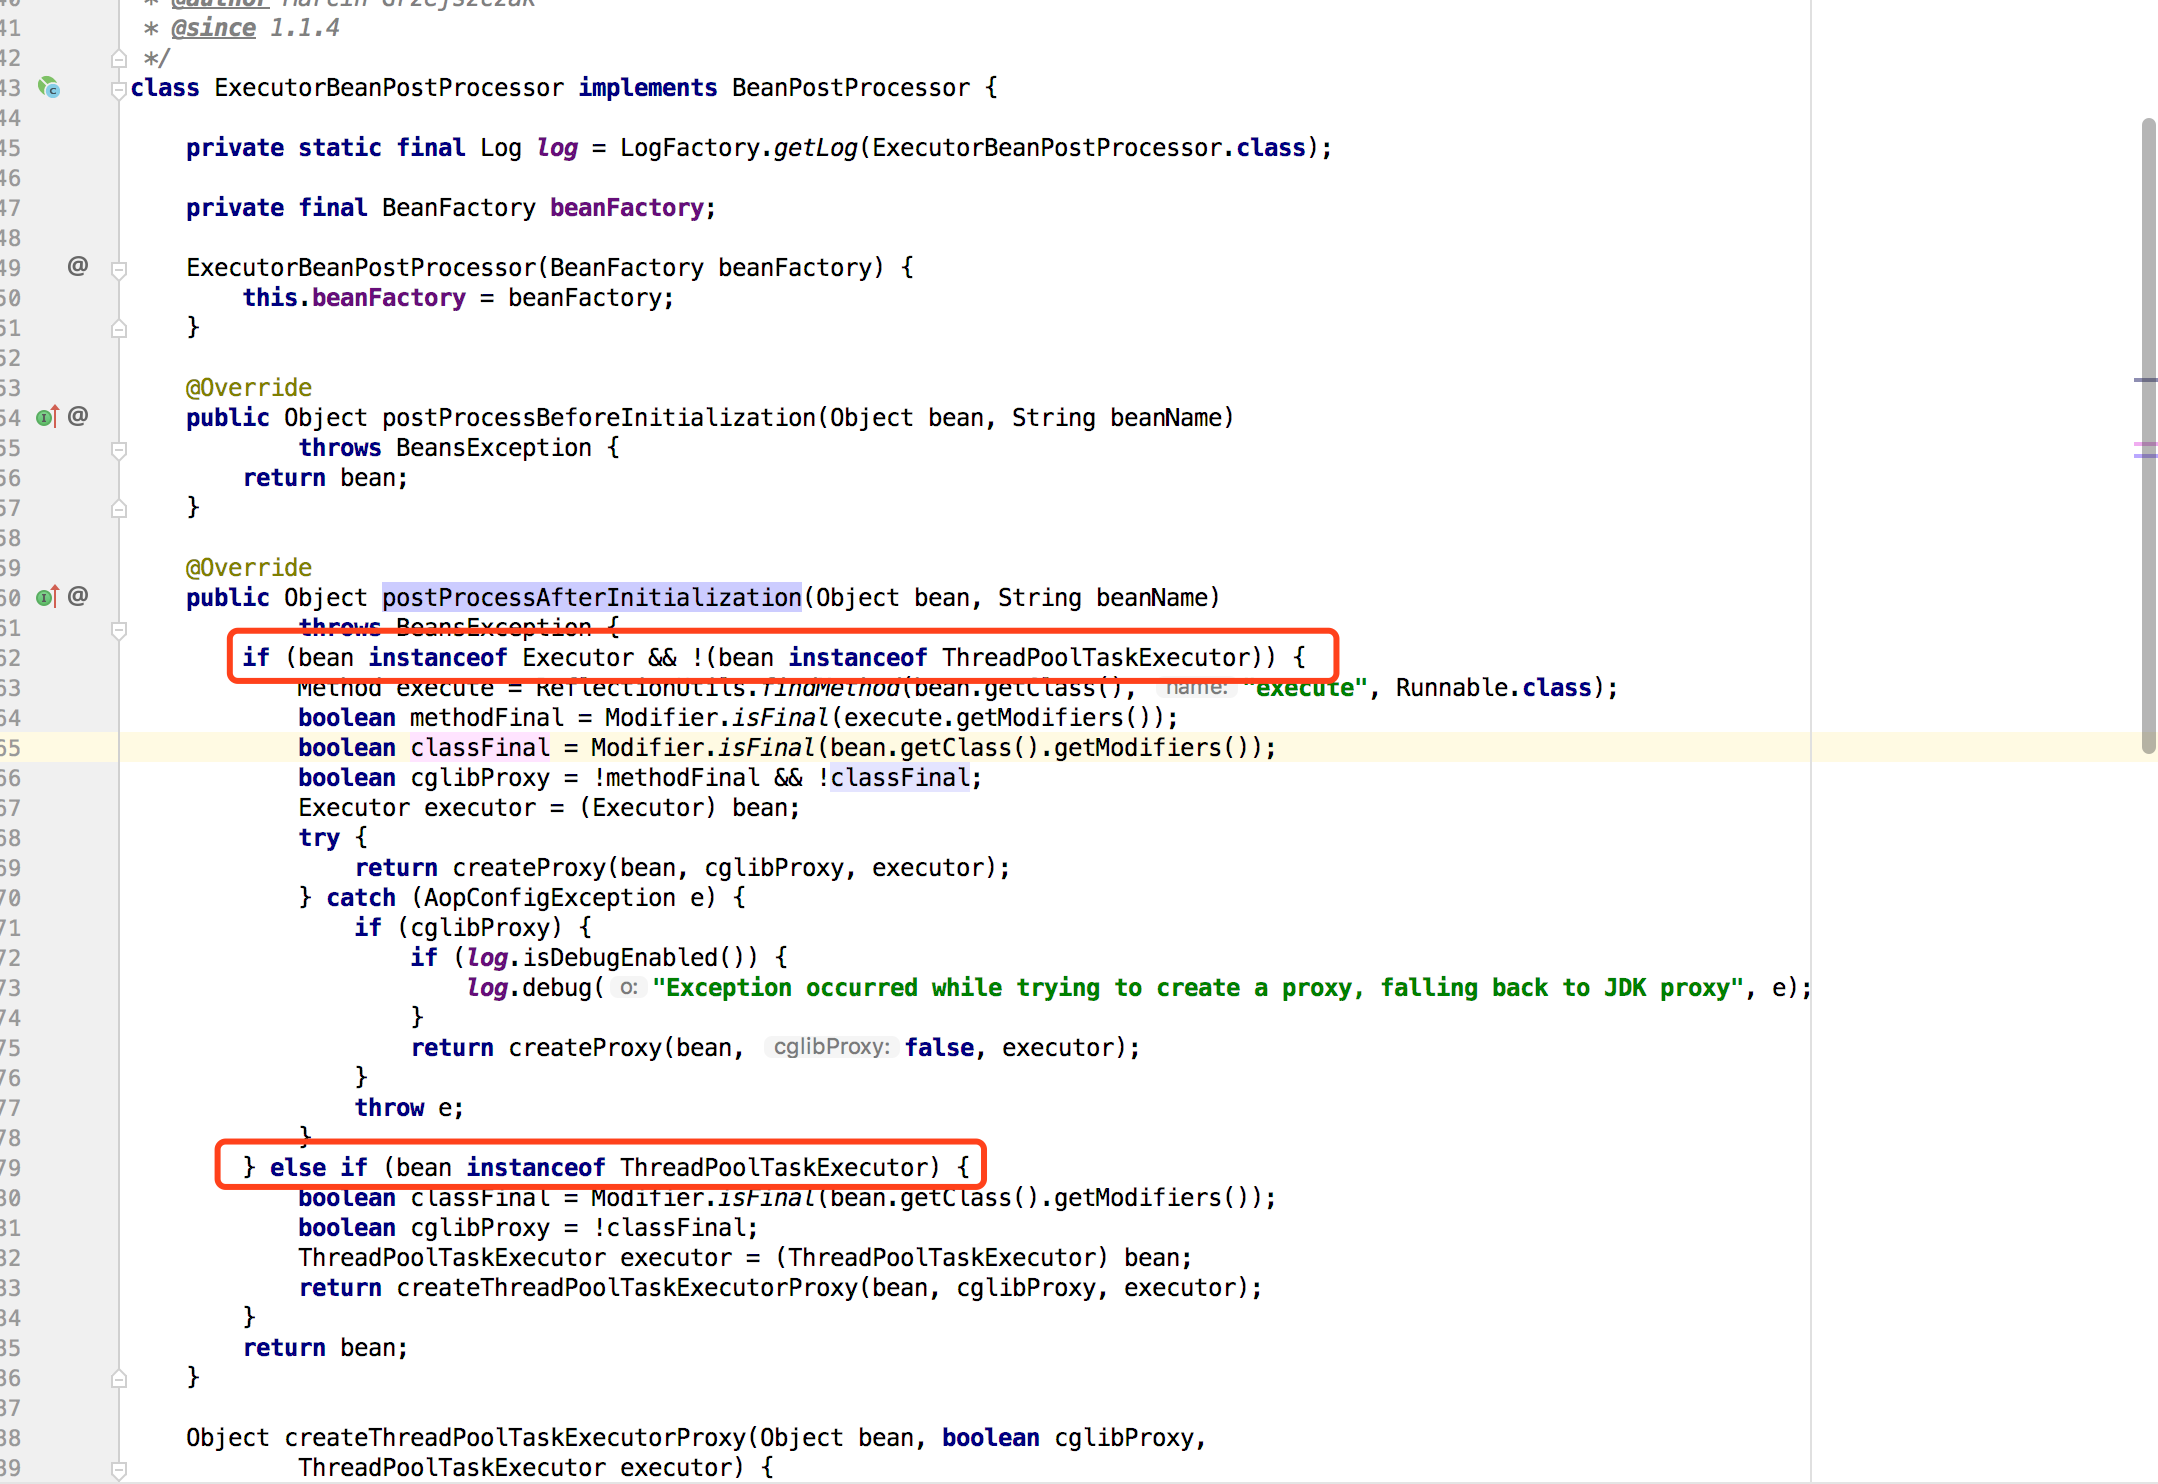Viewport: 2158px width, 1484px height.
Task: Click @since Javadoc tag
Action: pos(213,28)
